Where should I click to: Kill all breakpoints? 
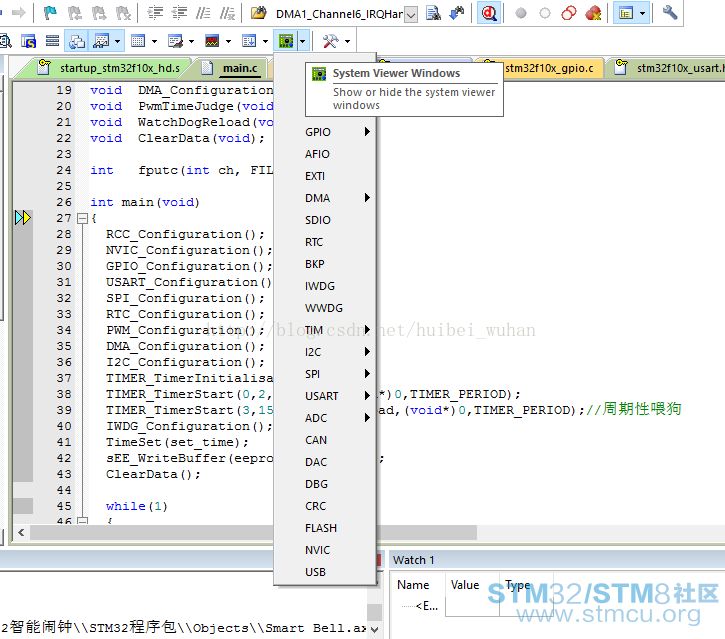coord(593,13)
